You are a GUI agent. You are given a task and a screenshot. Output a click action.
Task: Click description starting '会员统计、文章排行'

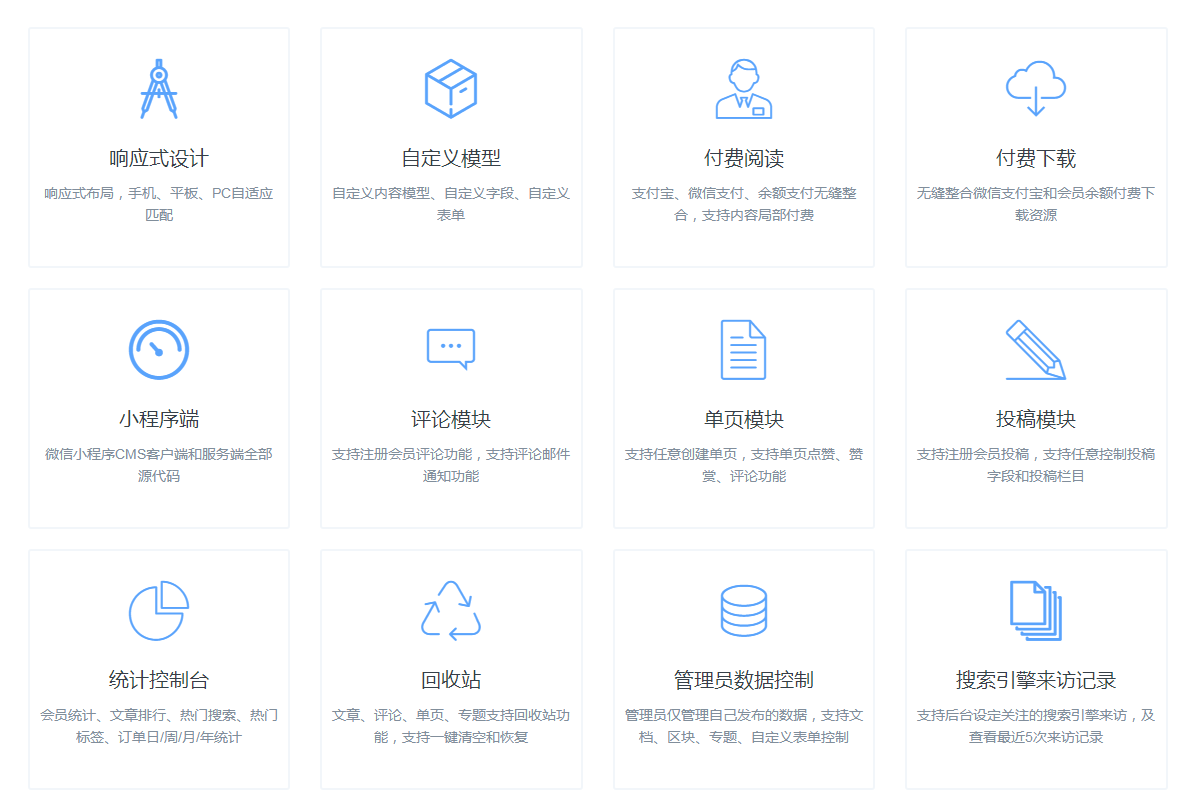point(159,726)
